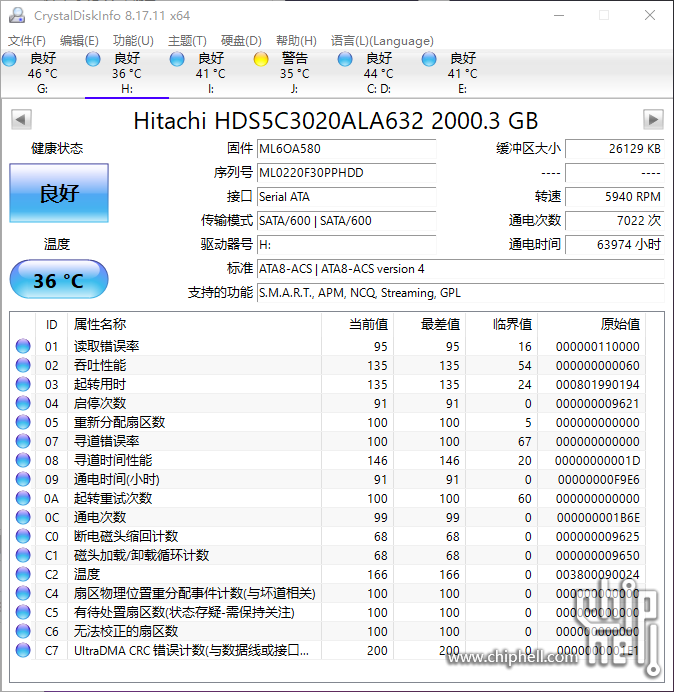This screenshot has height=692, width=674.
Task: Click the buffer size value 26129 KB
Action: [x=615, y=149]
